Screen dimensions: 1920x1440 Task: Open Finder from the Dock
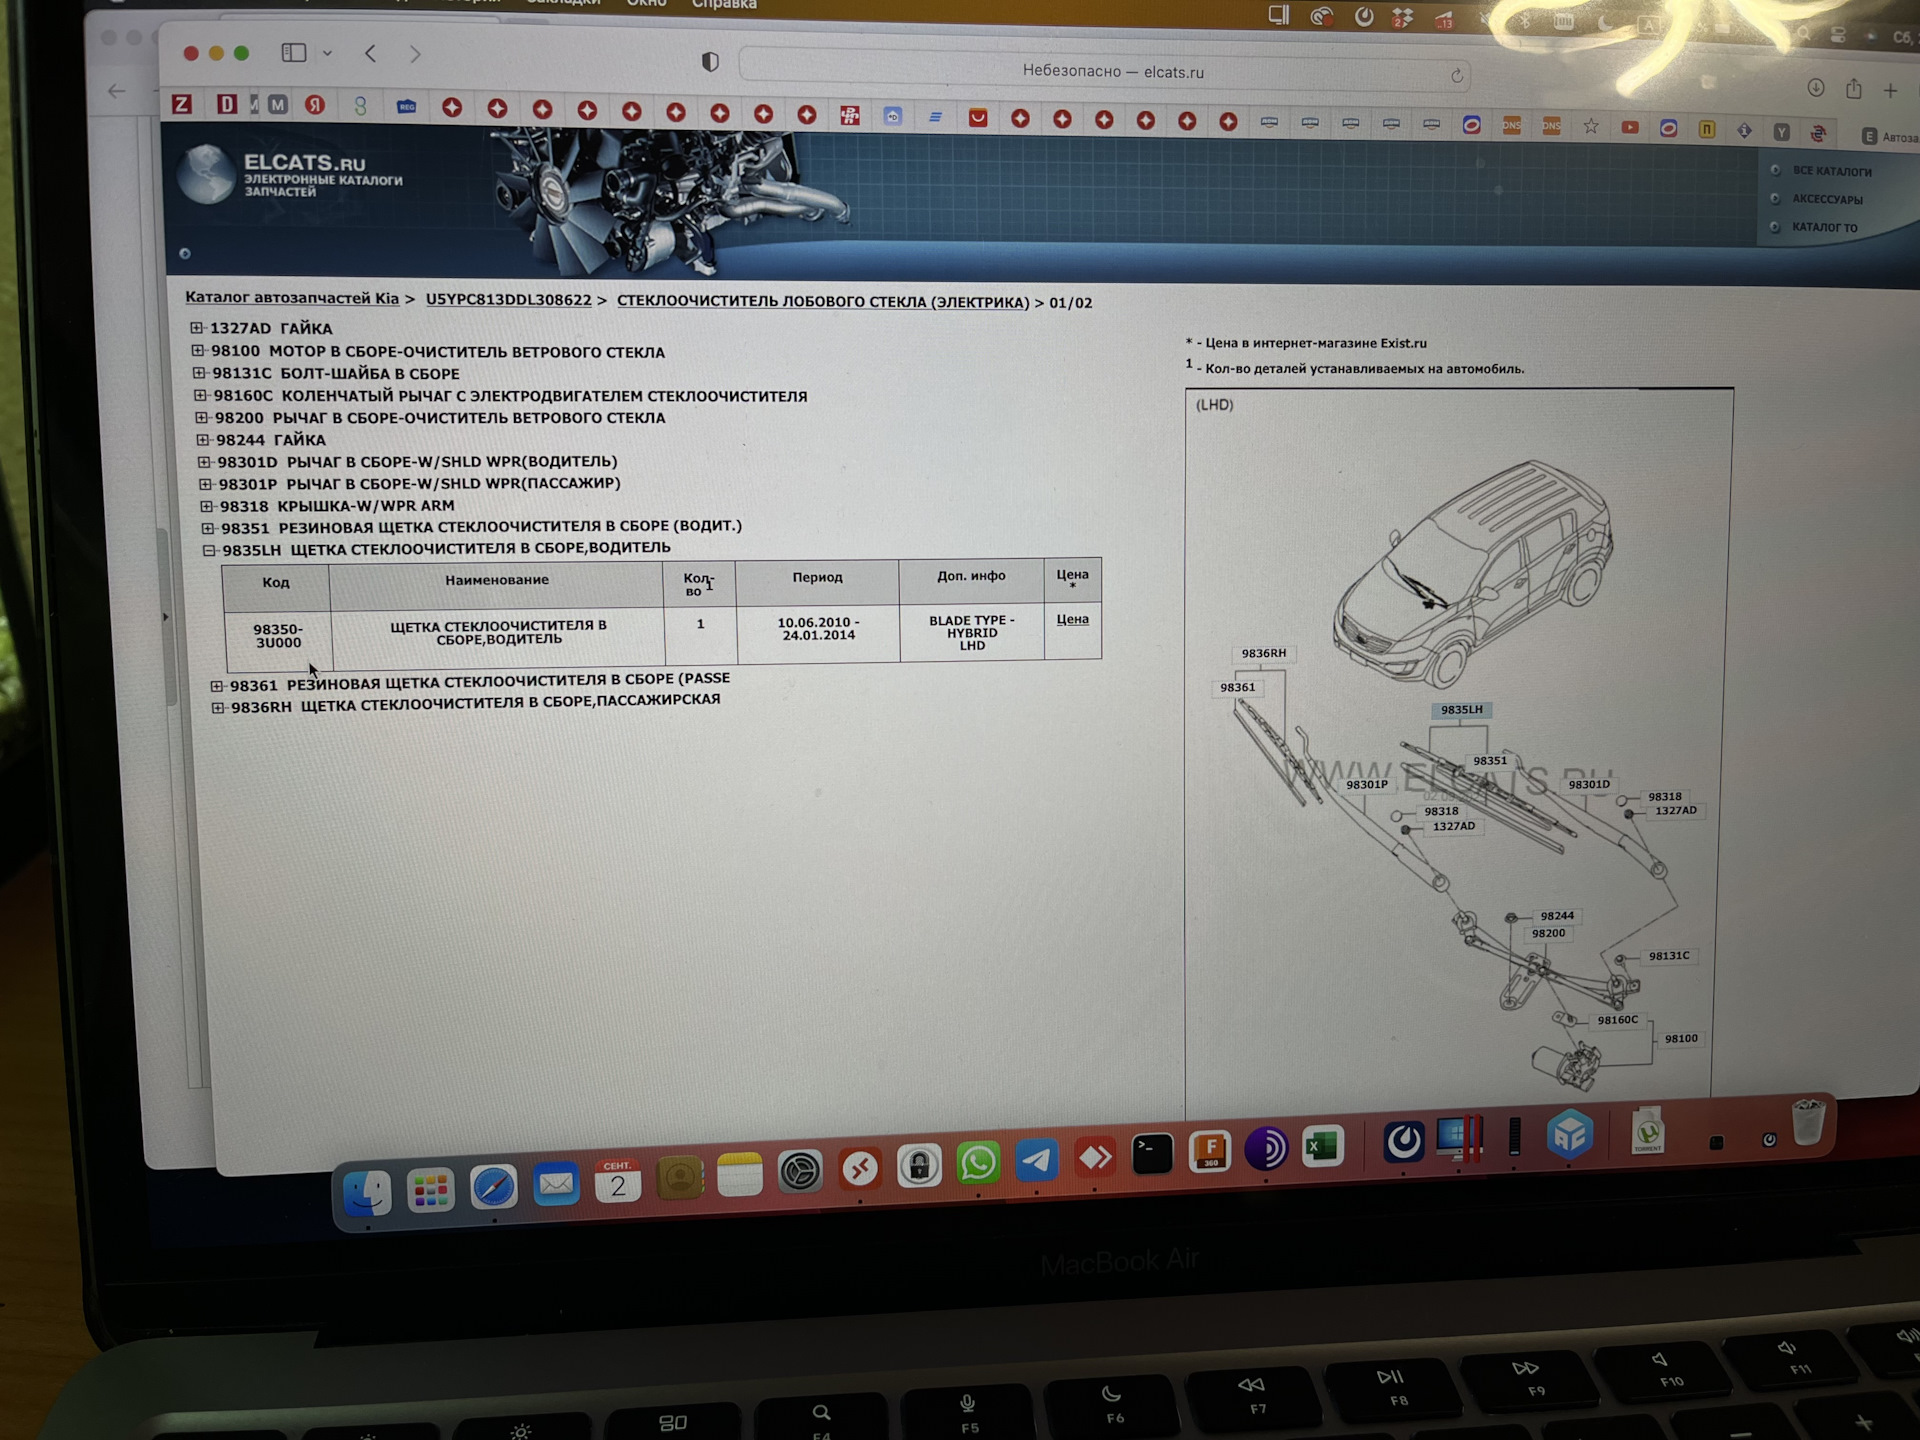367,1192
